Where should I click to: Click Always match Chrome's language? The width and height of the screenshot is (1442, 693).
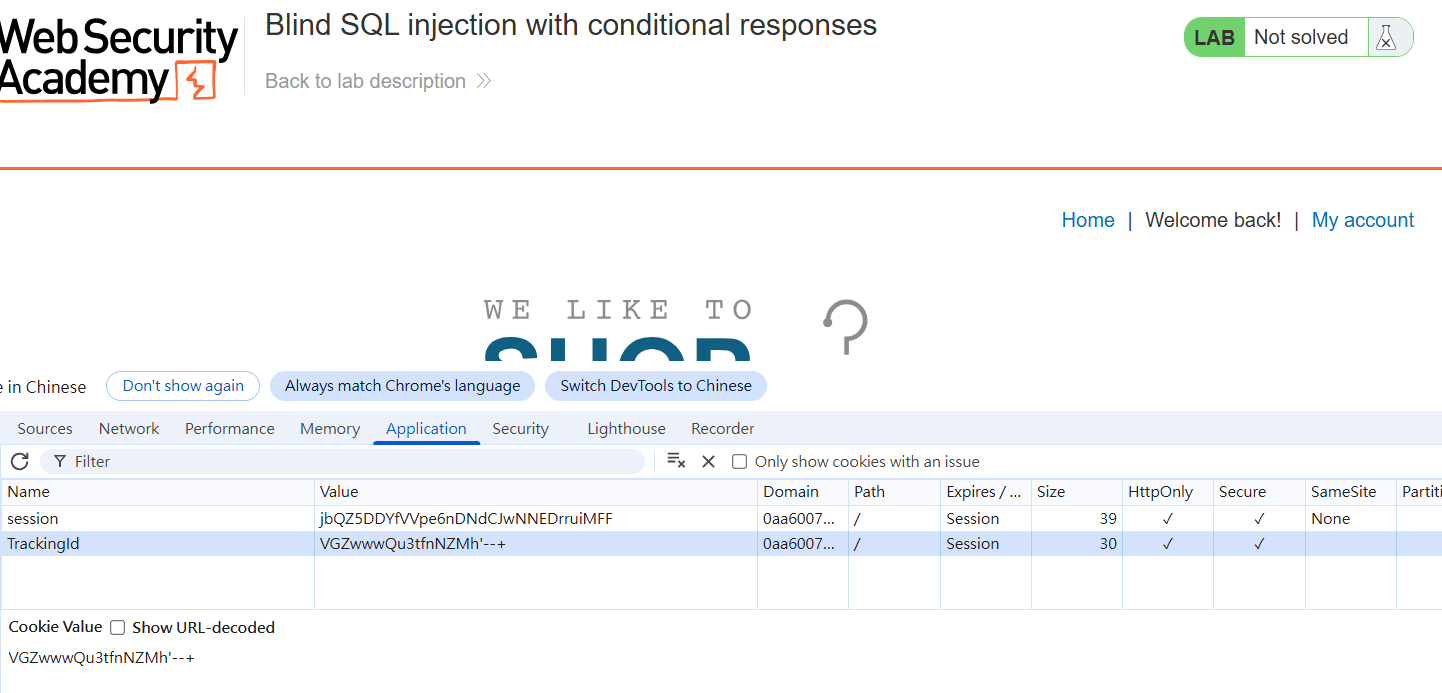(402, 386)
